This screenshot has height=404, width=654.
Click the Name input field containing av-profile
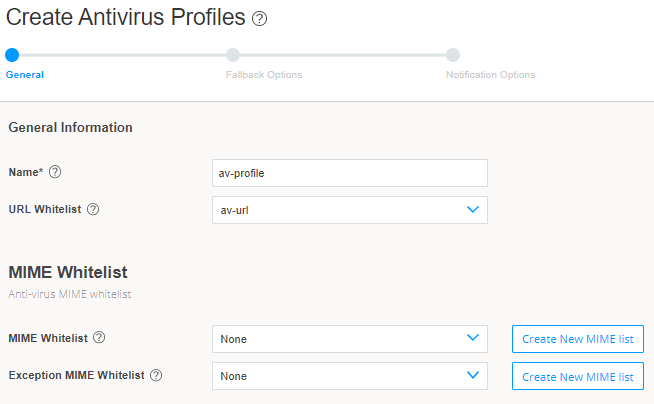click(x=349, y=173)
